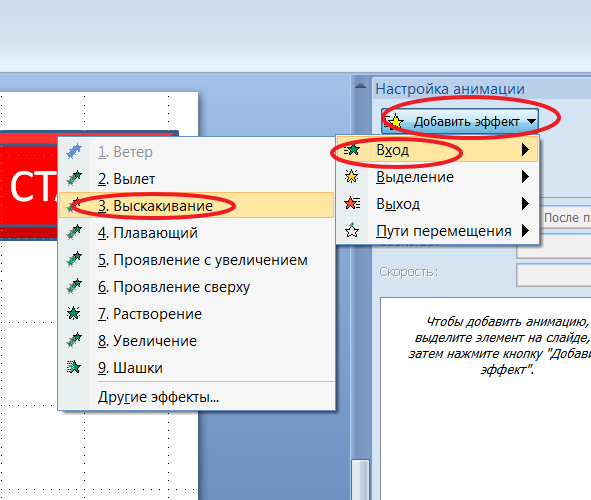The image size is (591, 500).
Task: Click the disabled '1. Ветер' entry
Action: pyautogui.click(x=197, y=152)
